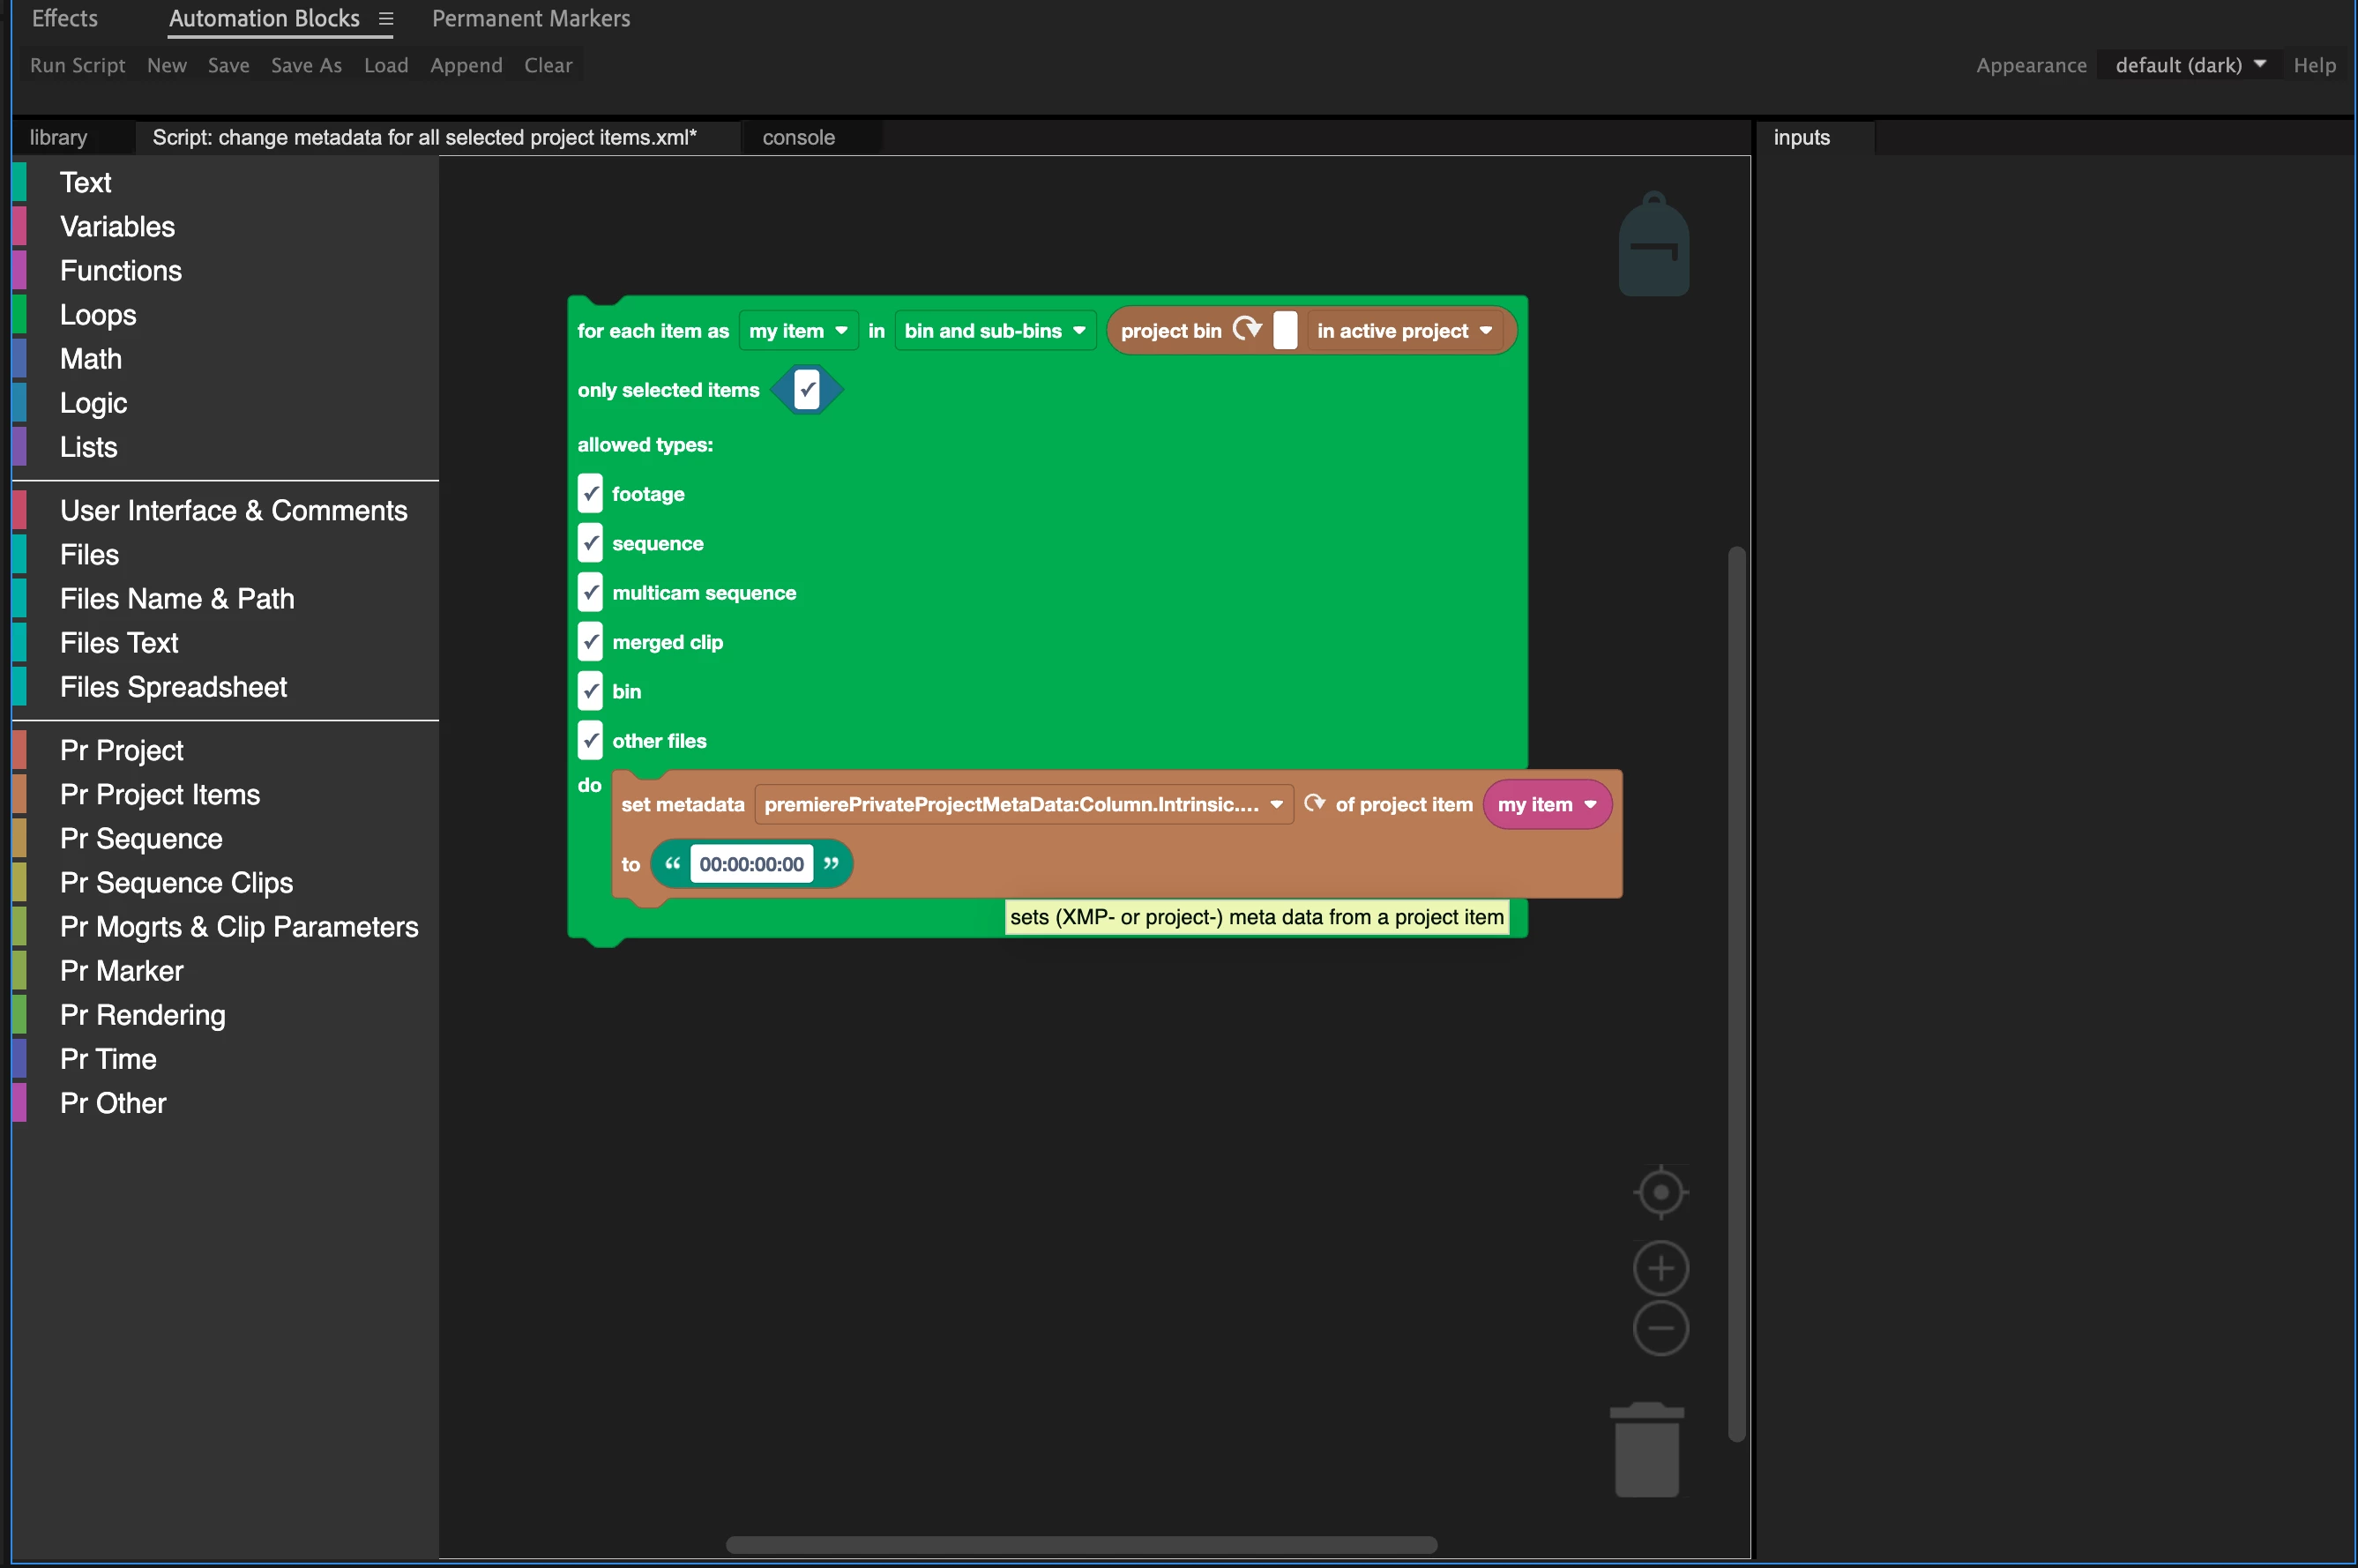The image size is (2358, 1568).
Task: Open the premierePrivateProjectMetaData column dropdown
Action: (1023, 804)
